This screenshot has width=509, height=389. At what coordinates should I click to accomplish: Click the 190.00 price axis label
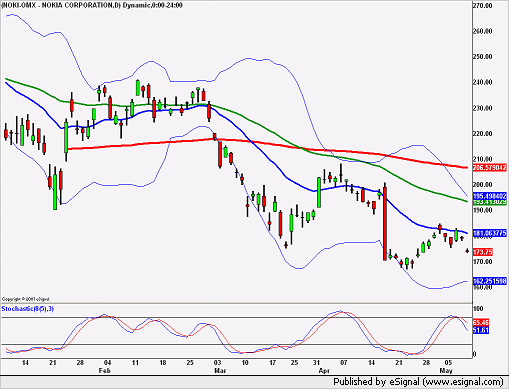point(482,210)
